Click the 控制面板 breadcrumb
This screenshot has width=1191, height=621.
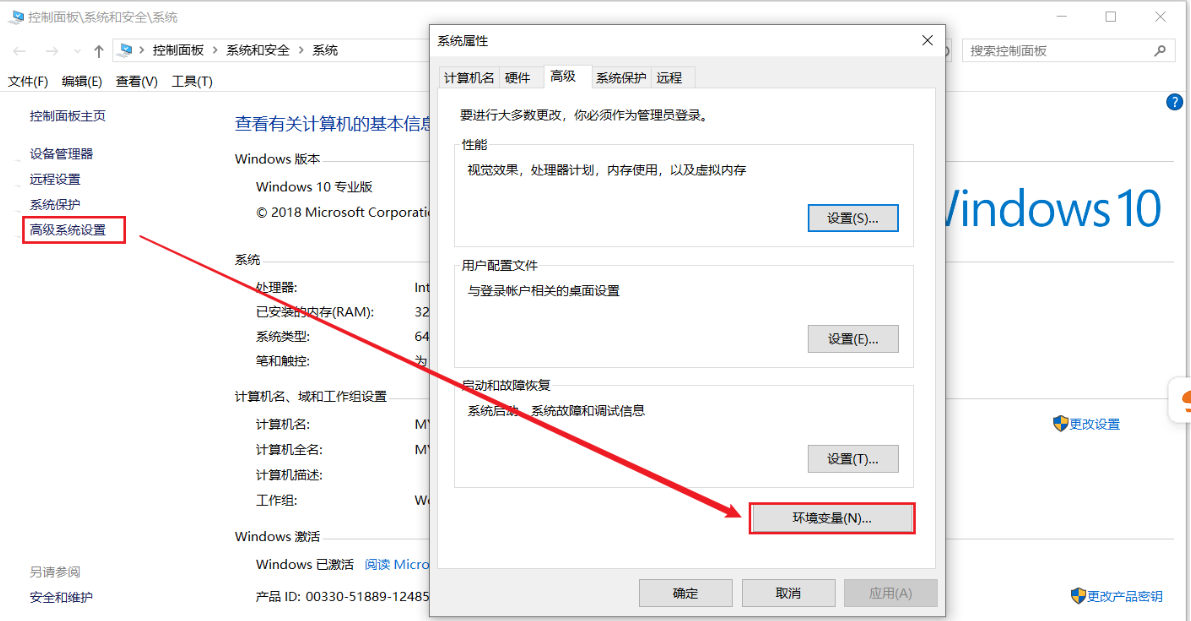pos(178,50)
